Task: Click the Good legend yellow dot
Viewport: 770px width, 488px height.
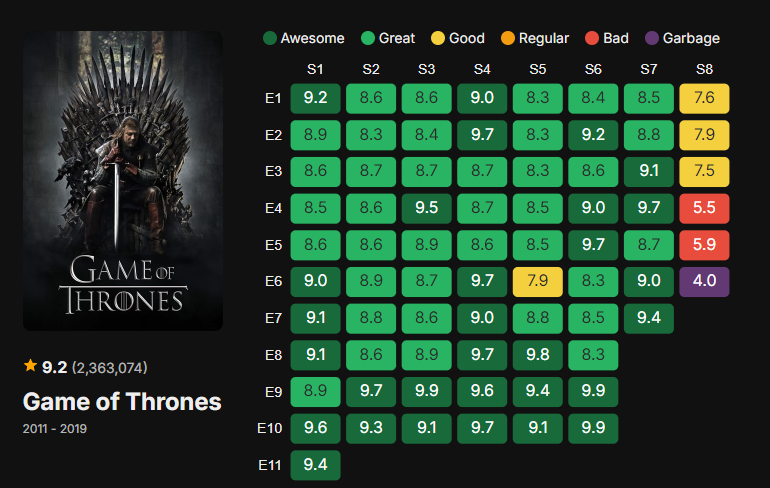Action: [x=437, y=39]
